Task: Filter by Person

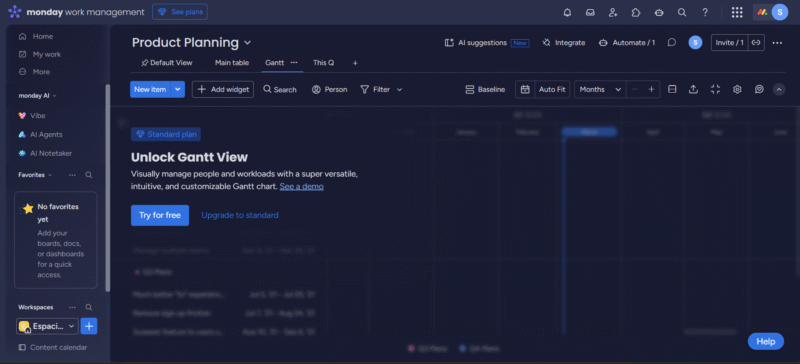Action: 330,89
